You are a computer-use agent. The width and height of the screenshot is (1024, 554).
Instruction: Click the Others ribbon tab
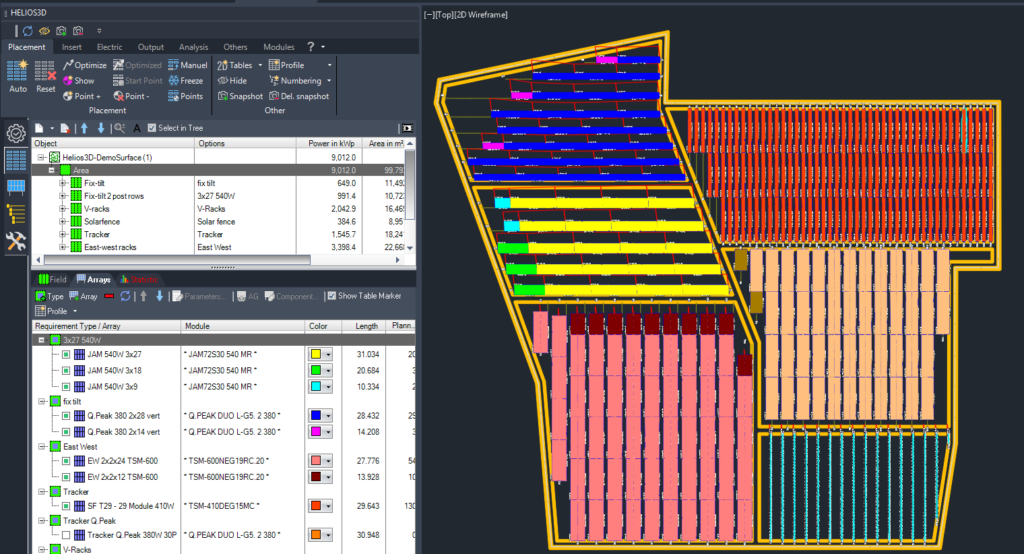coord(235,47)
